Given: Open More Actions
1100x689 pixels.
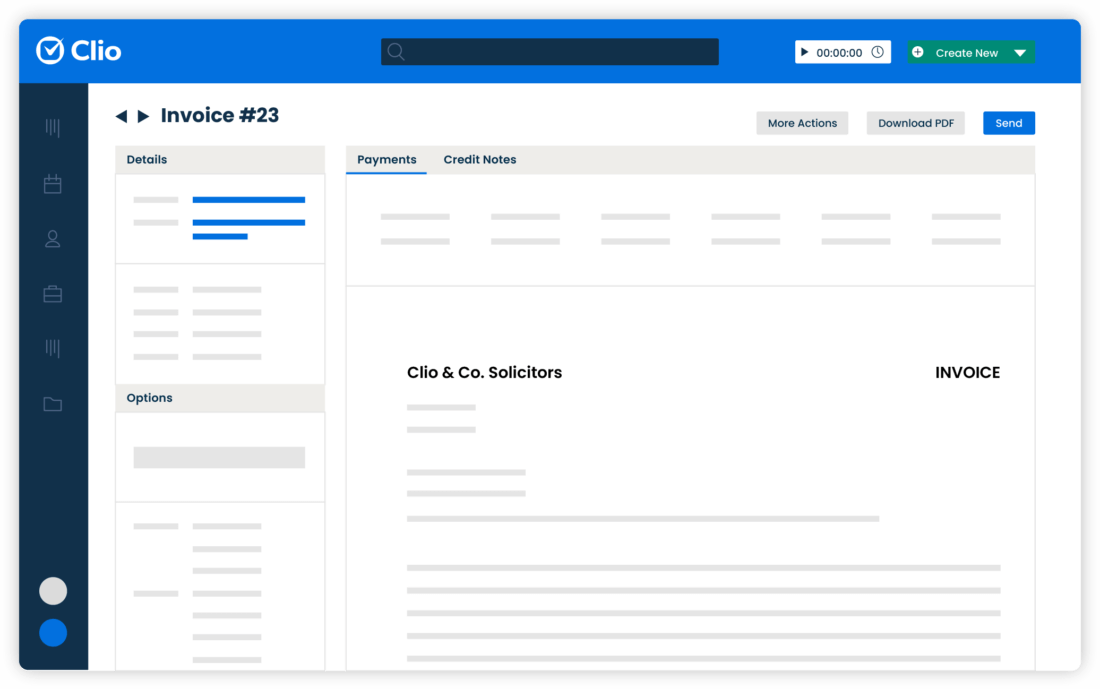Looking at the screenshot, I should pos(802,122).
